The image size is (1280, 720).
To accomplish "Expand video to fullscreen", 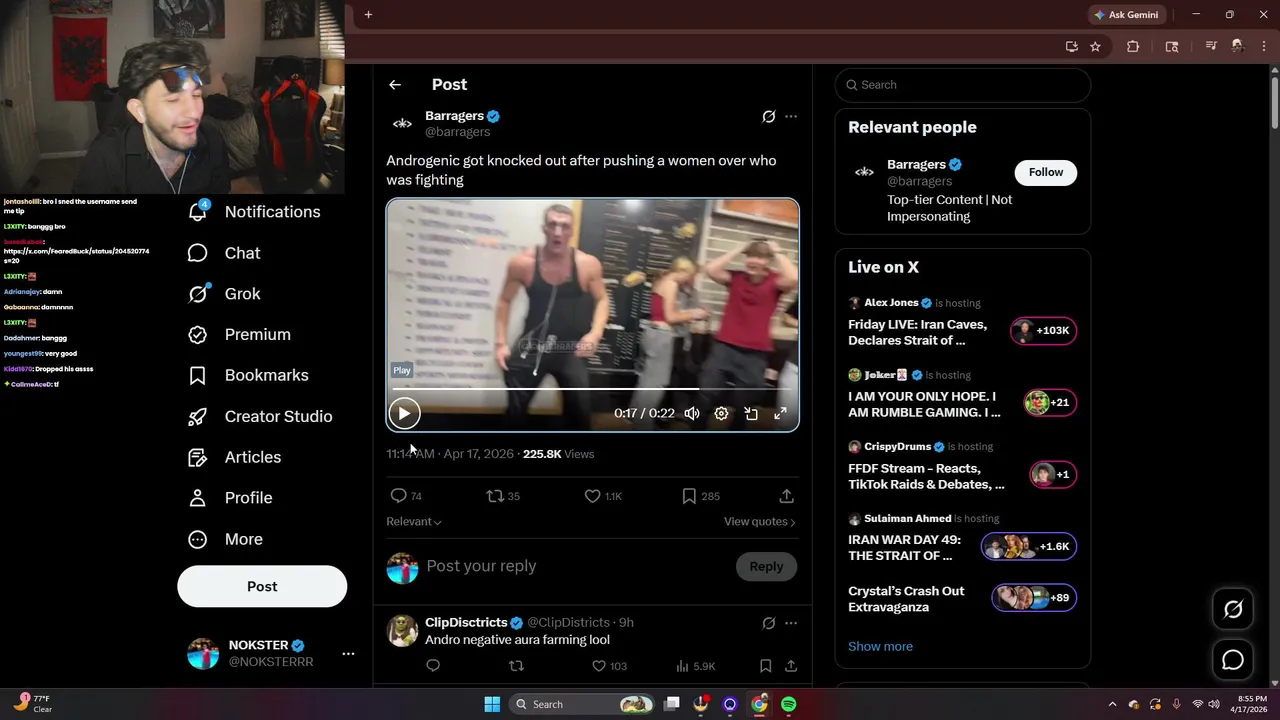I will tap(781, 413).
